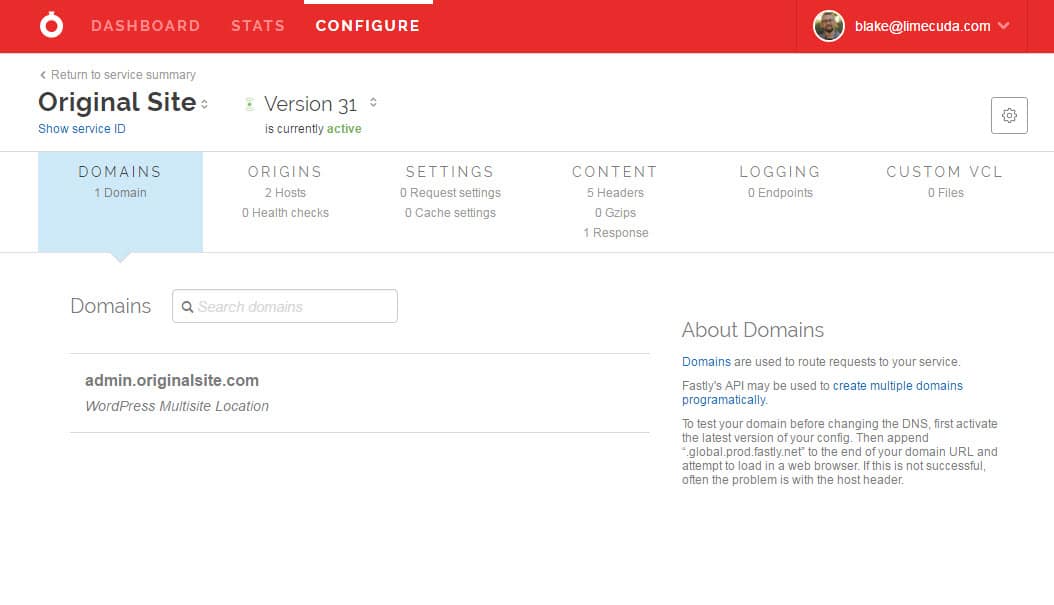1054x605 pixels.
Task: Click the Original Site service title
Action: click(117, 102)
